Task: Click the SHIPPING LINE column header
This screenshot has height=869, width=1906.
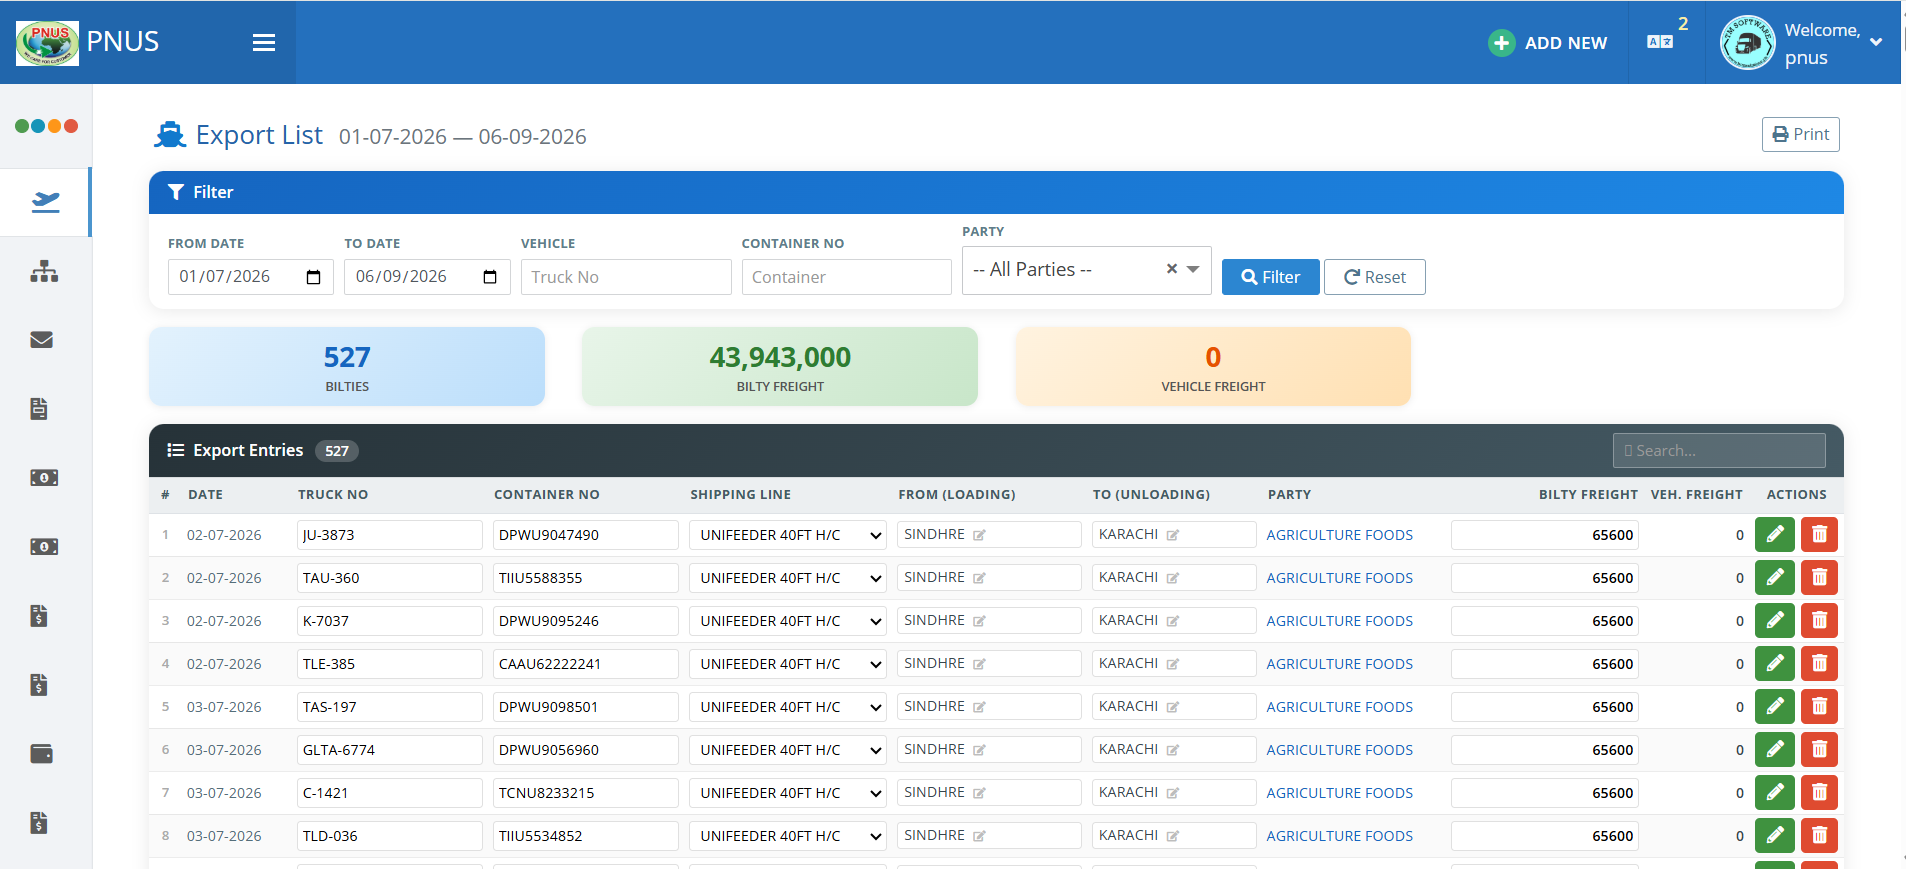Action: pyautogui.click(x=740, y=494)
